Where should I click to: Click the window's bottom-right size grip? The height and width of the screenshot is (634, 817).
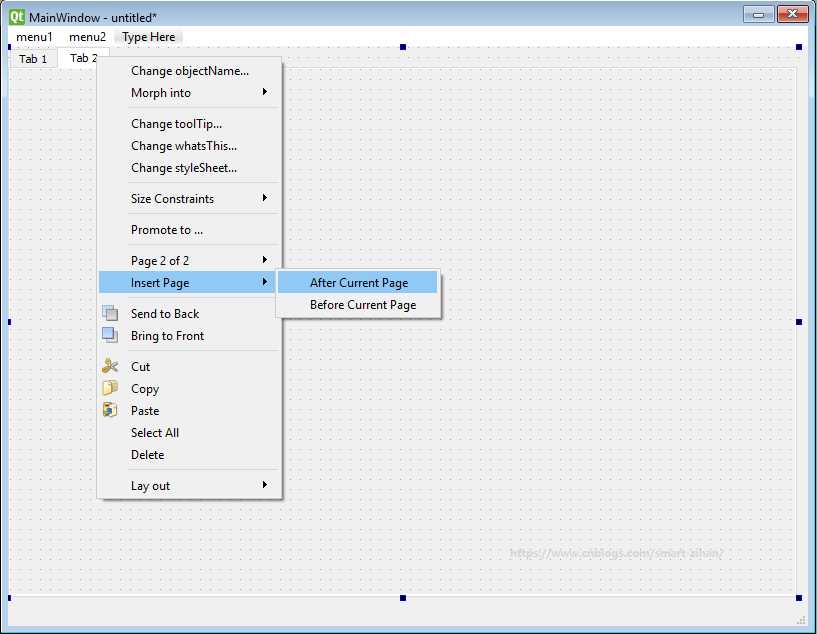pyautogui.click(x=802, y=619)
